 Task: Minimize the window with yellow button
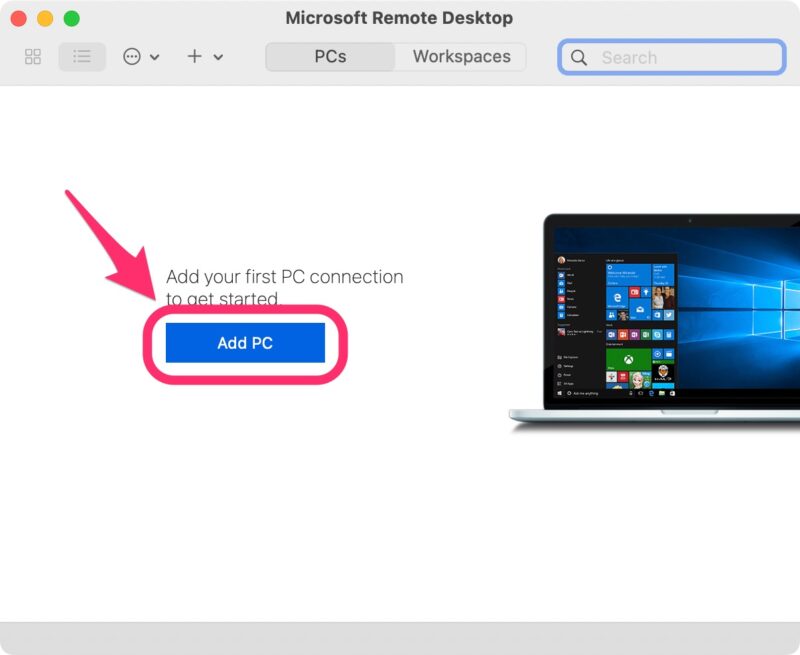(45, 18)
